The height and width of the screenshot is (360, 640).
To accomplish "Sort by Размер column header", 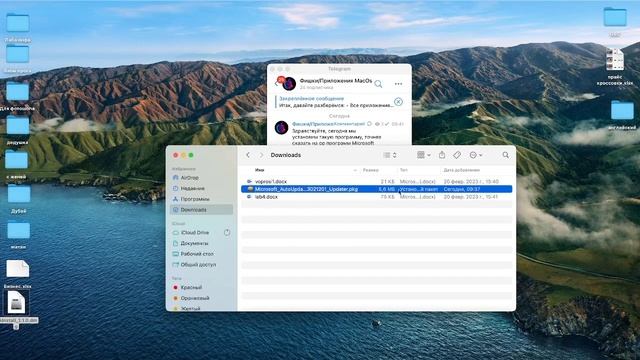I will click(x=371, y=170).
